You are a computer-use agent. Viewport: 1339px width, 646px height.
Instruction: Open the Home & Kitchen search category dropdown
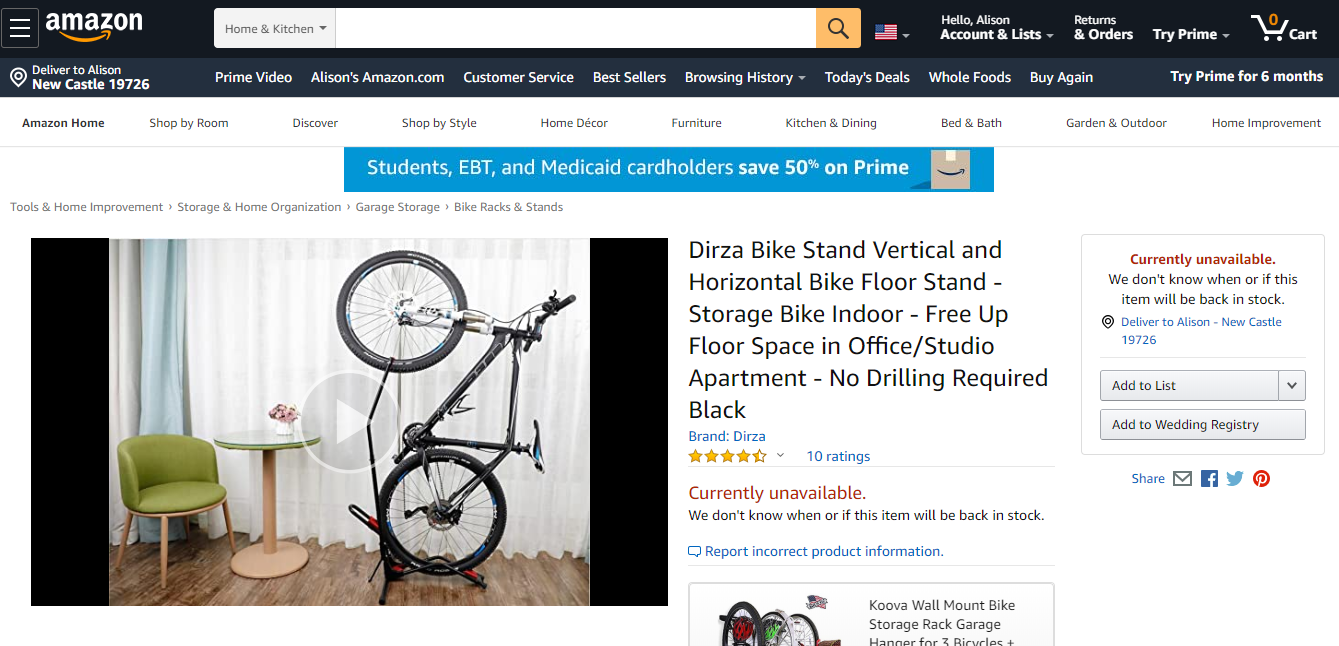coord(275,29)
